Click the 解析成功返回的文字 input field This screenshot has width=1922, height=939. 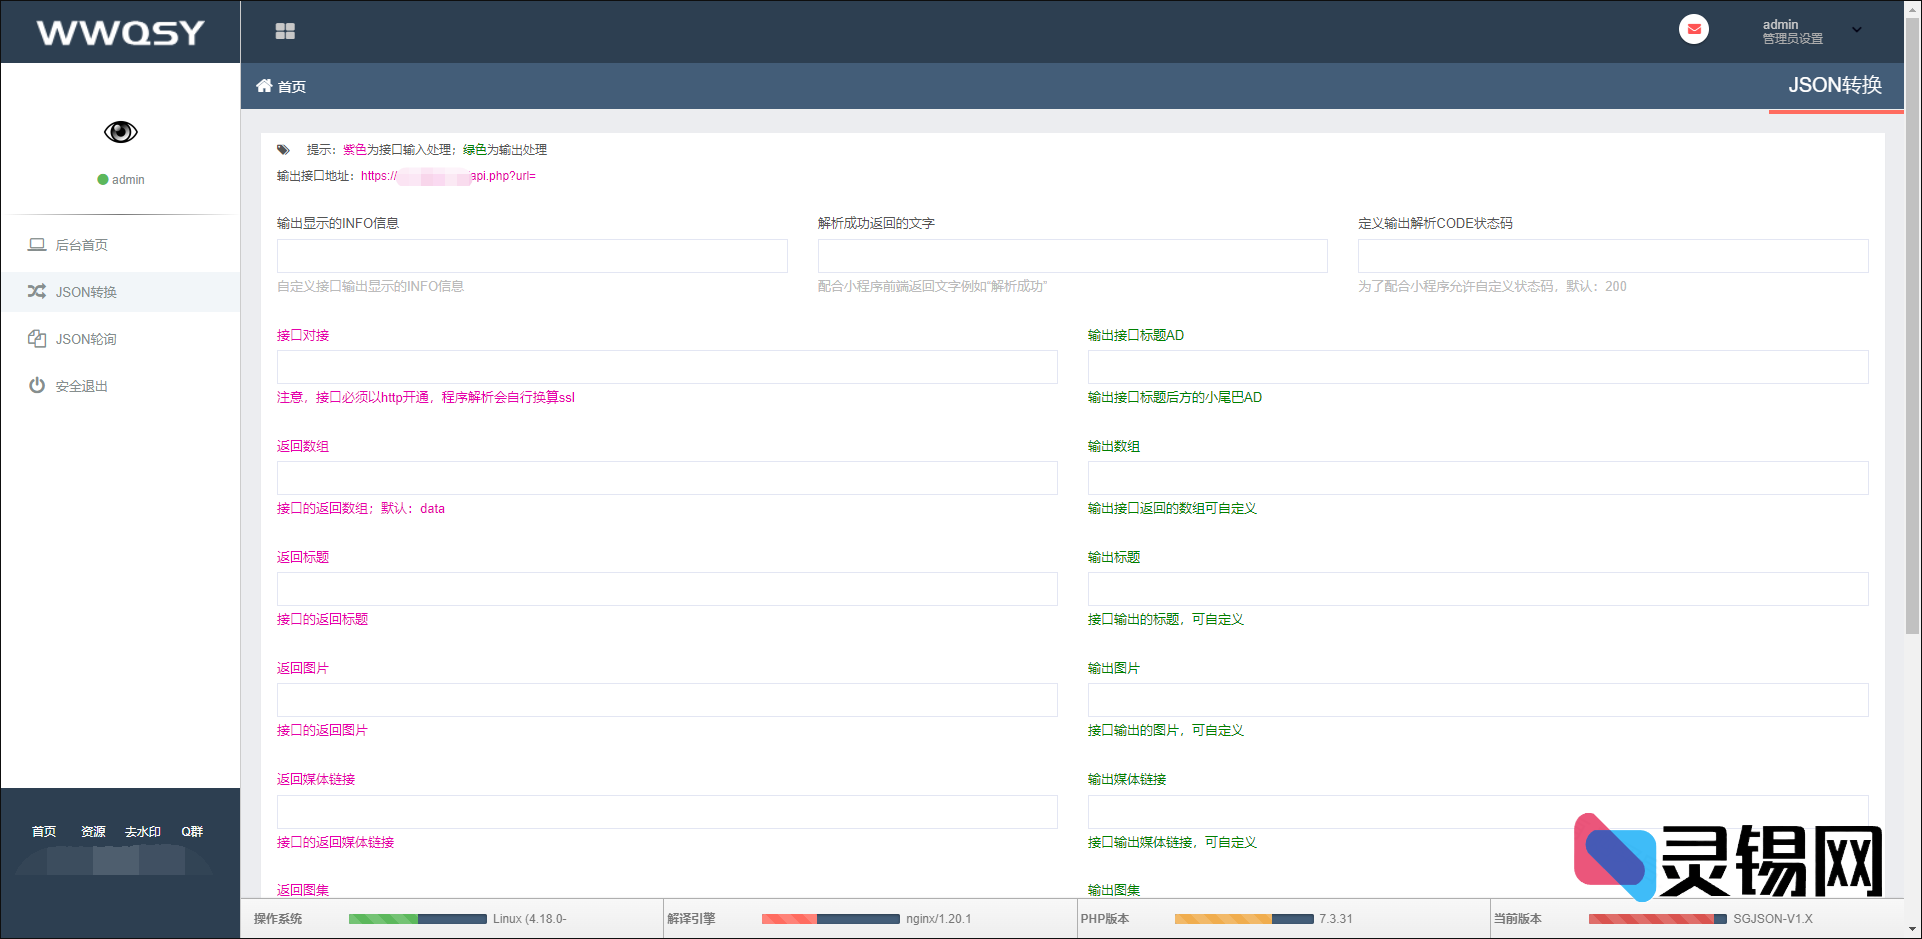[x=1072, y=256]
